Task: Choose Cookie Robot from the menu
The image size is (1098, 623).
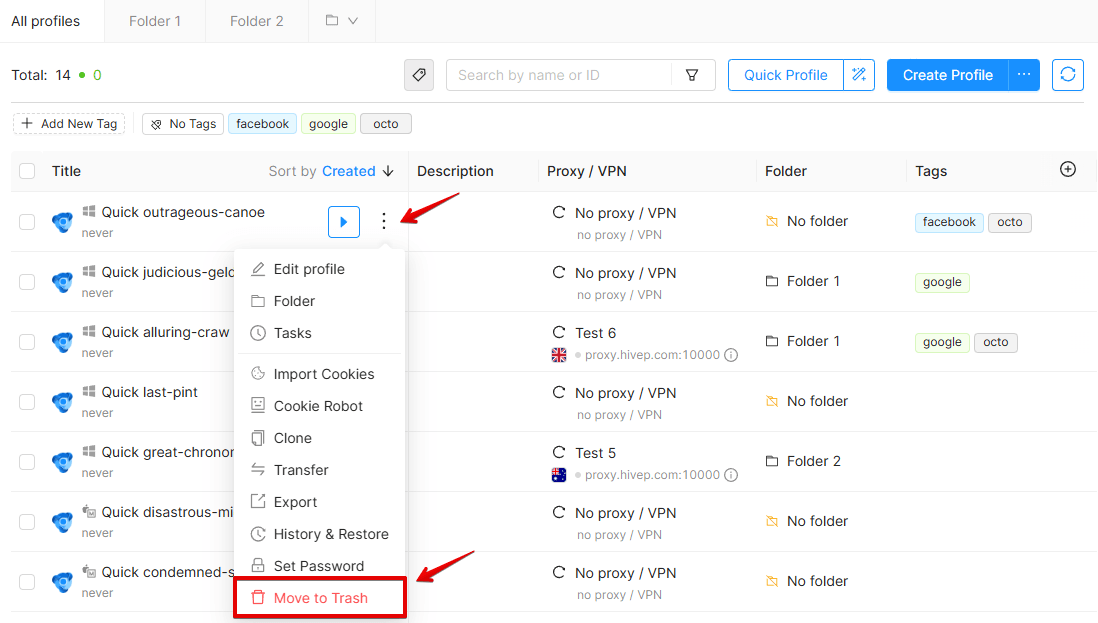Action: tap(320, 406)
